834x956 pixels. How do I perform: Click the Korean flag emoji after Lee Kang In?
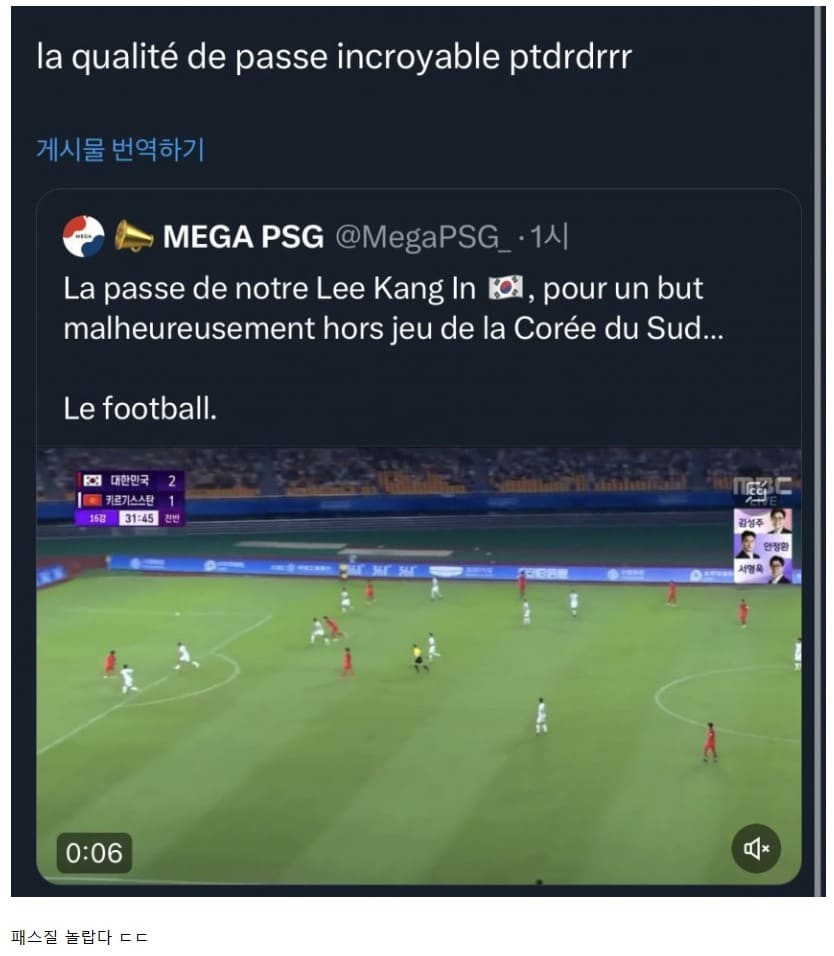[x=505, y=288]
